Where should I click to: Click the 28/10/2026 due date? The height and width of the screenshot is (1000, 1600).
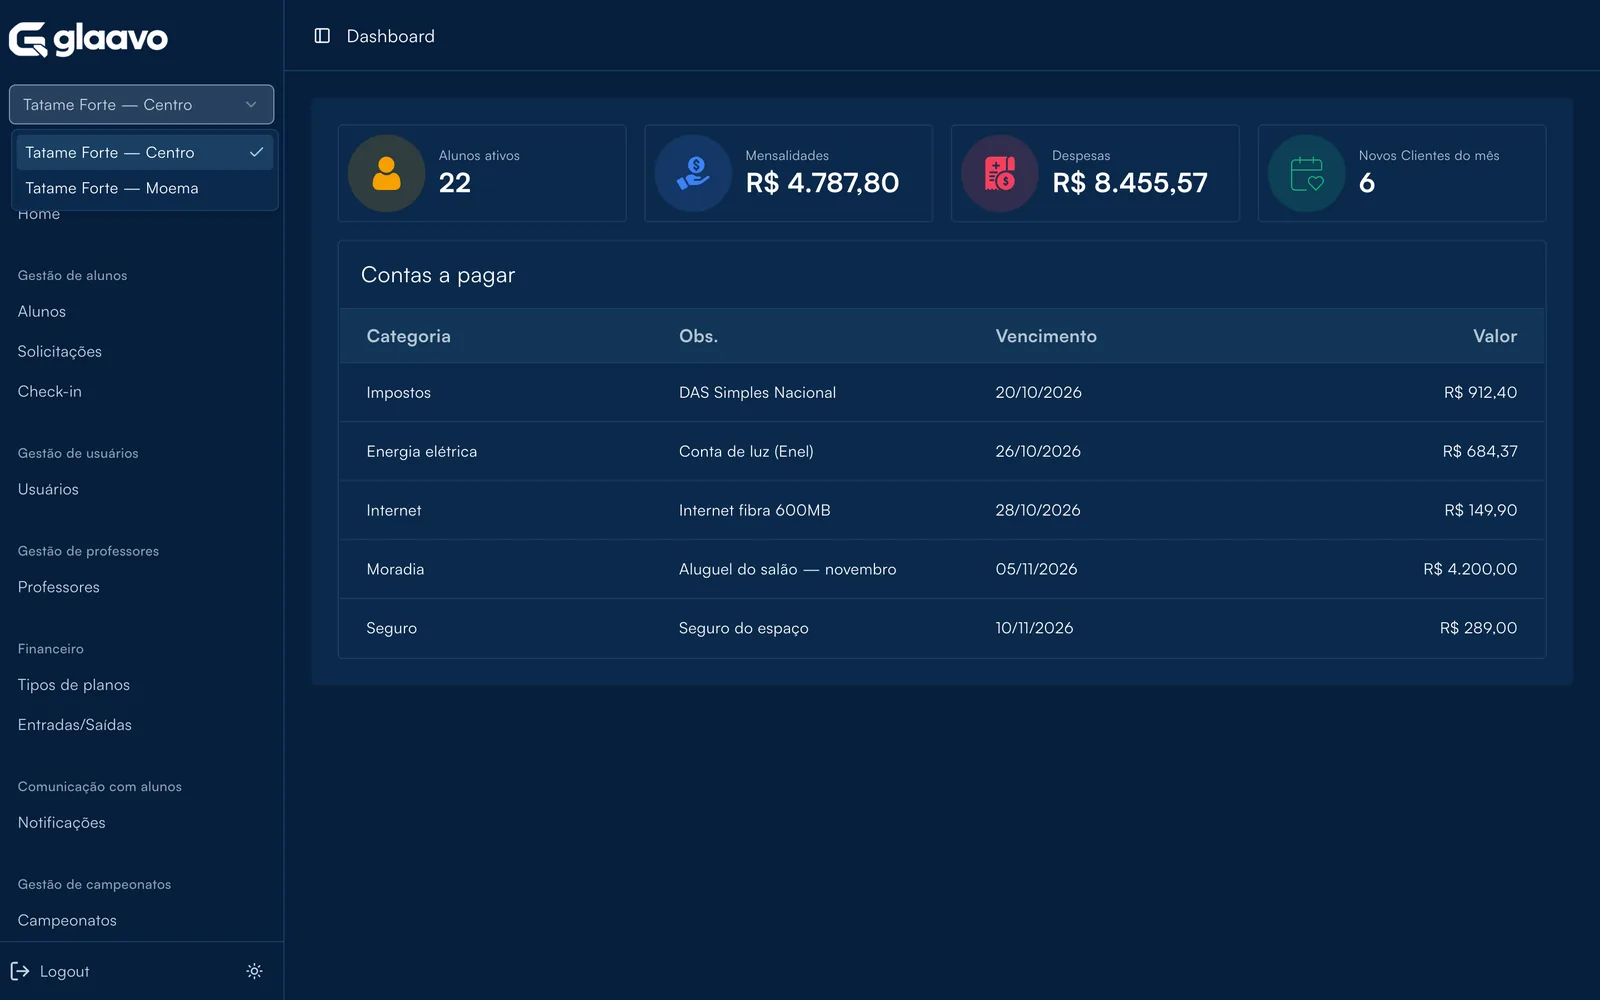pos(1038,510)
